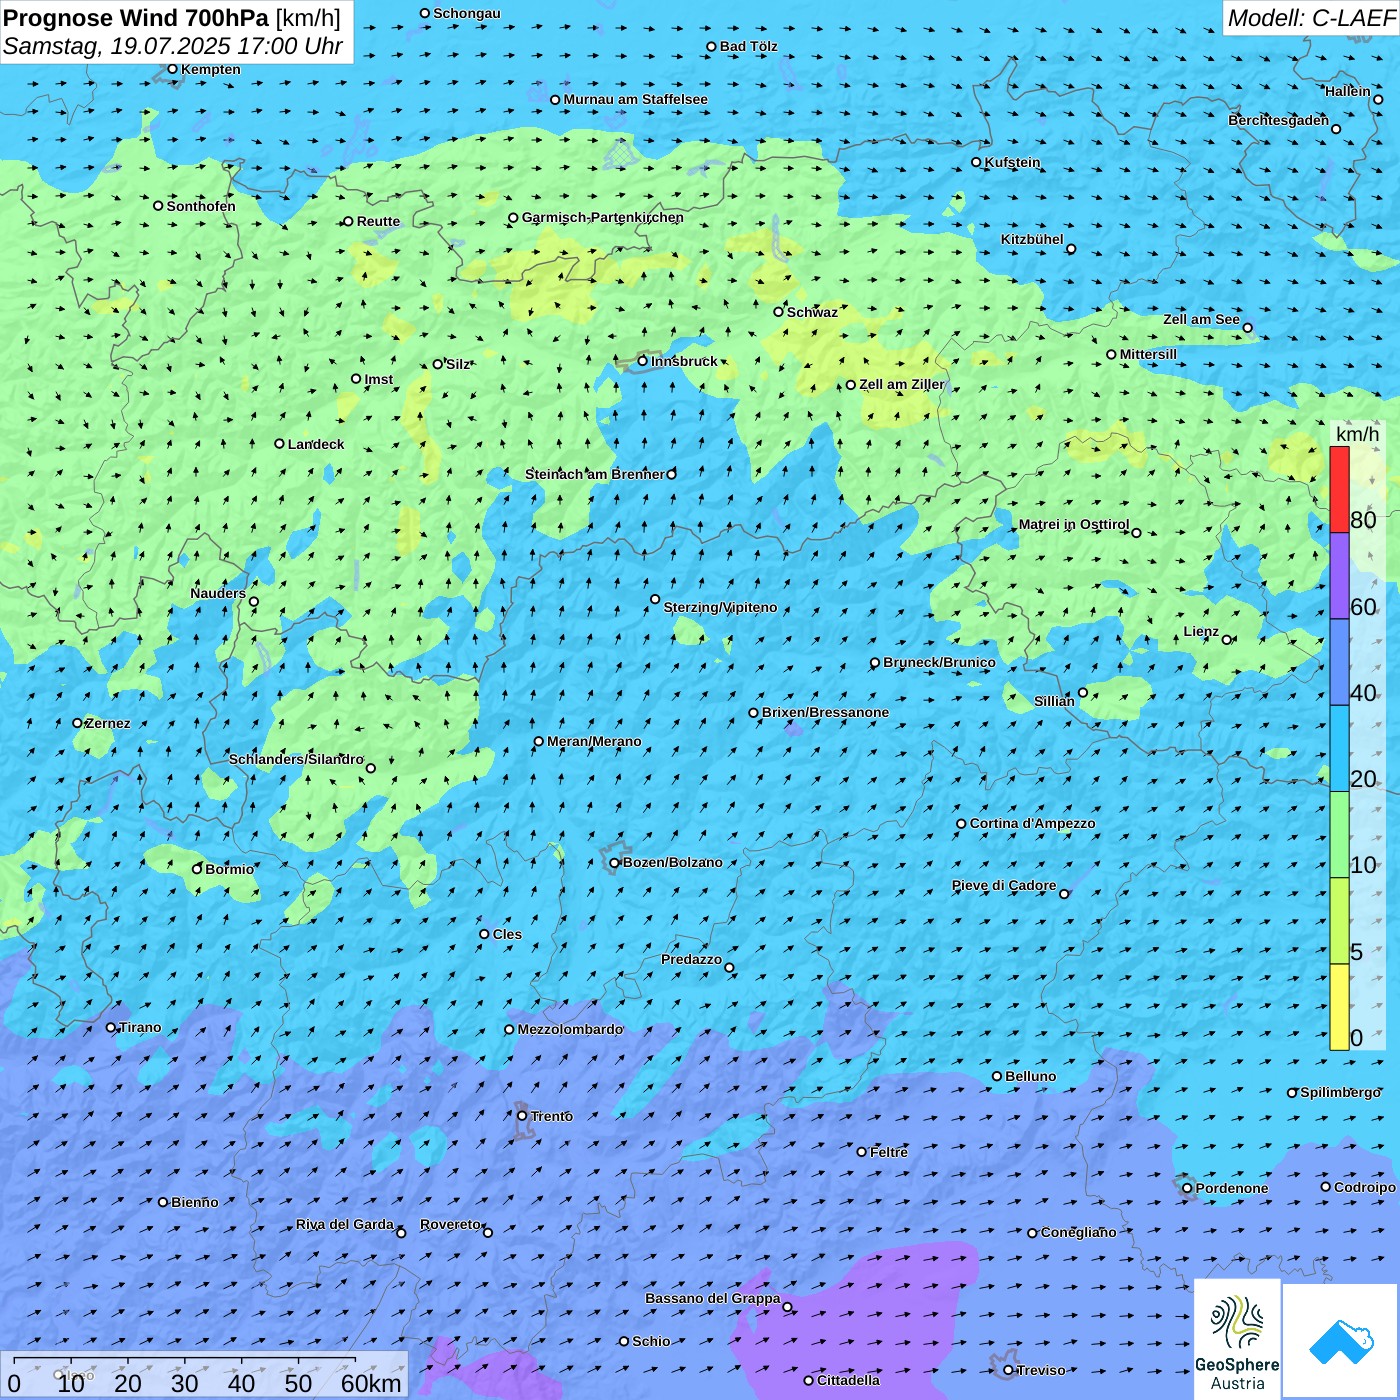Click the green 10 km/h legend color

click(x=1339, y=835)
